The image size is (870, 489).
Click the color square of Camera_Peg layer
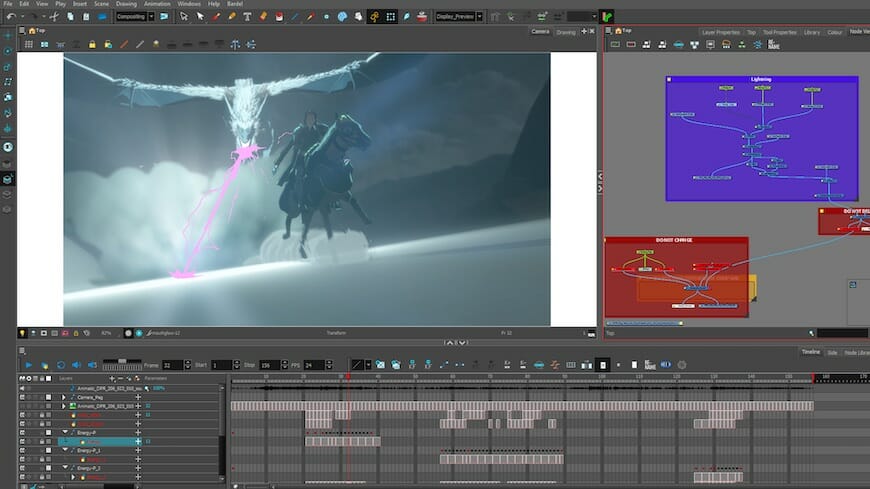click(x=49, y=397)
